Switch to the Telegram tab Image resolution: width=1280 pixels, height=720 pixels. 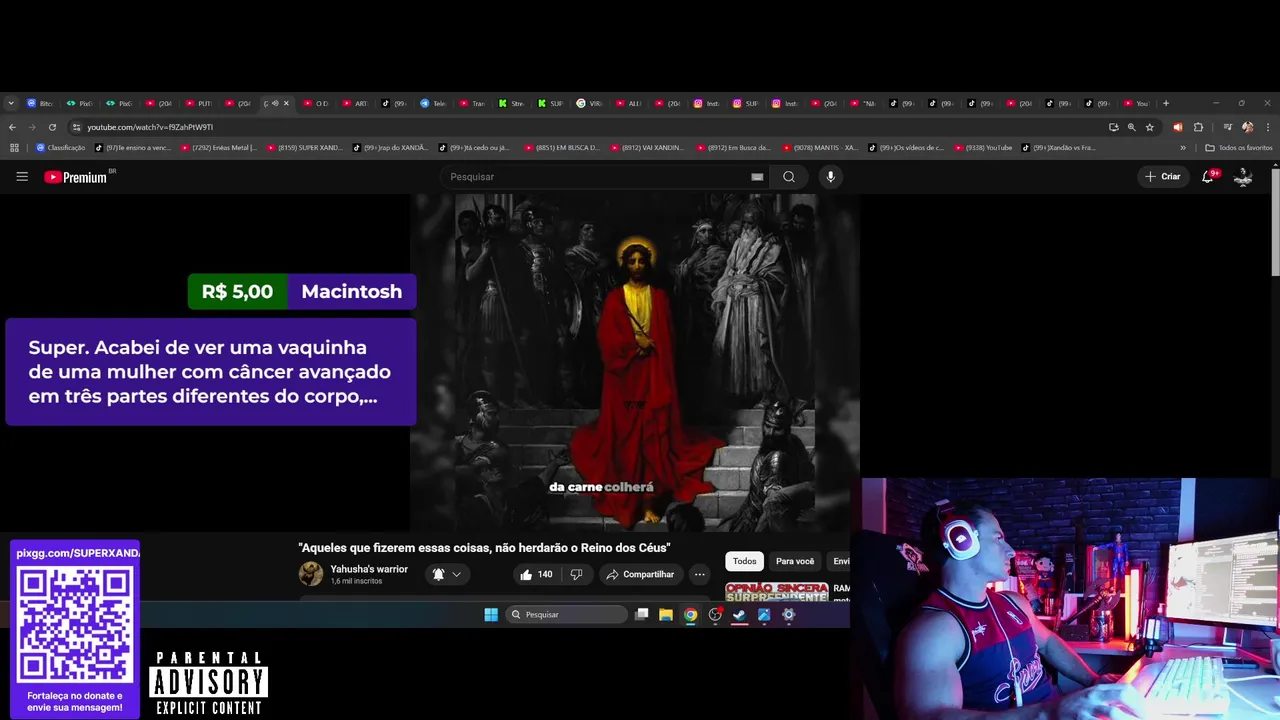click(x=436, y=103)
